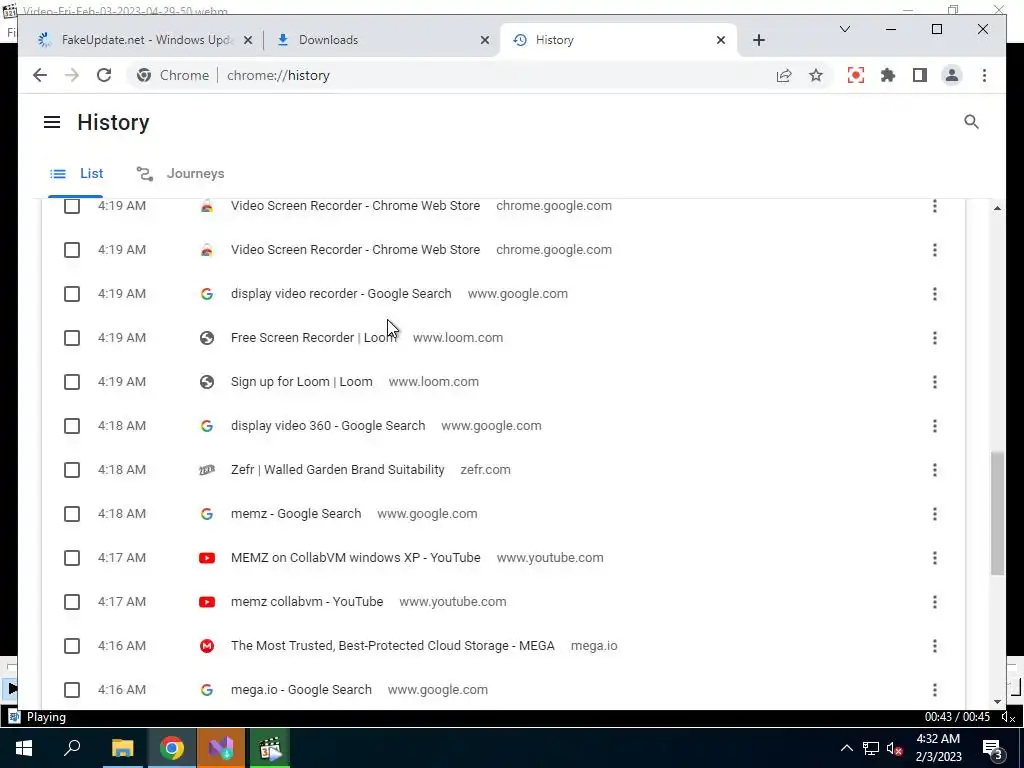Image resolution: width=1024 pixels, height=768 pixels.
Task: Click the share page icon in address bar
Action: point(784,75)
